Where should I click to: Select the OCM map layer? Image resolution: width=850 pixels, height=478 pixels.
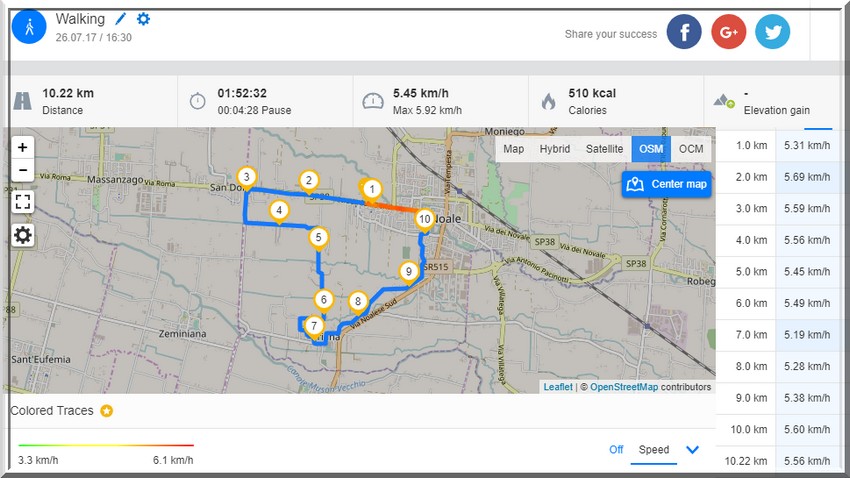(x=691, y=149)
